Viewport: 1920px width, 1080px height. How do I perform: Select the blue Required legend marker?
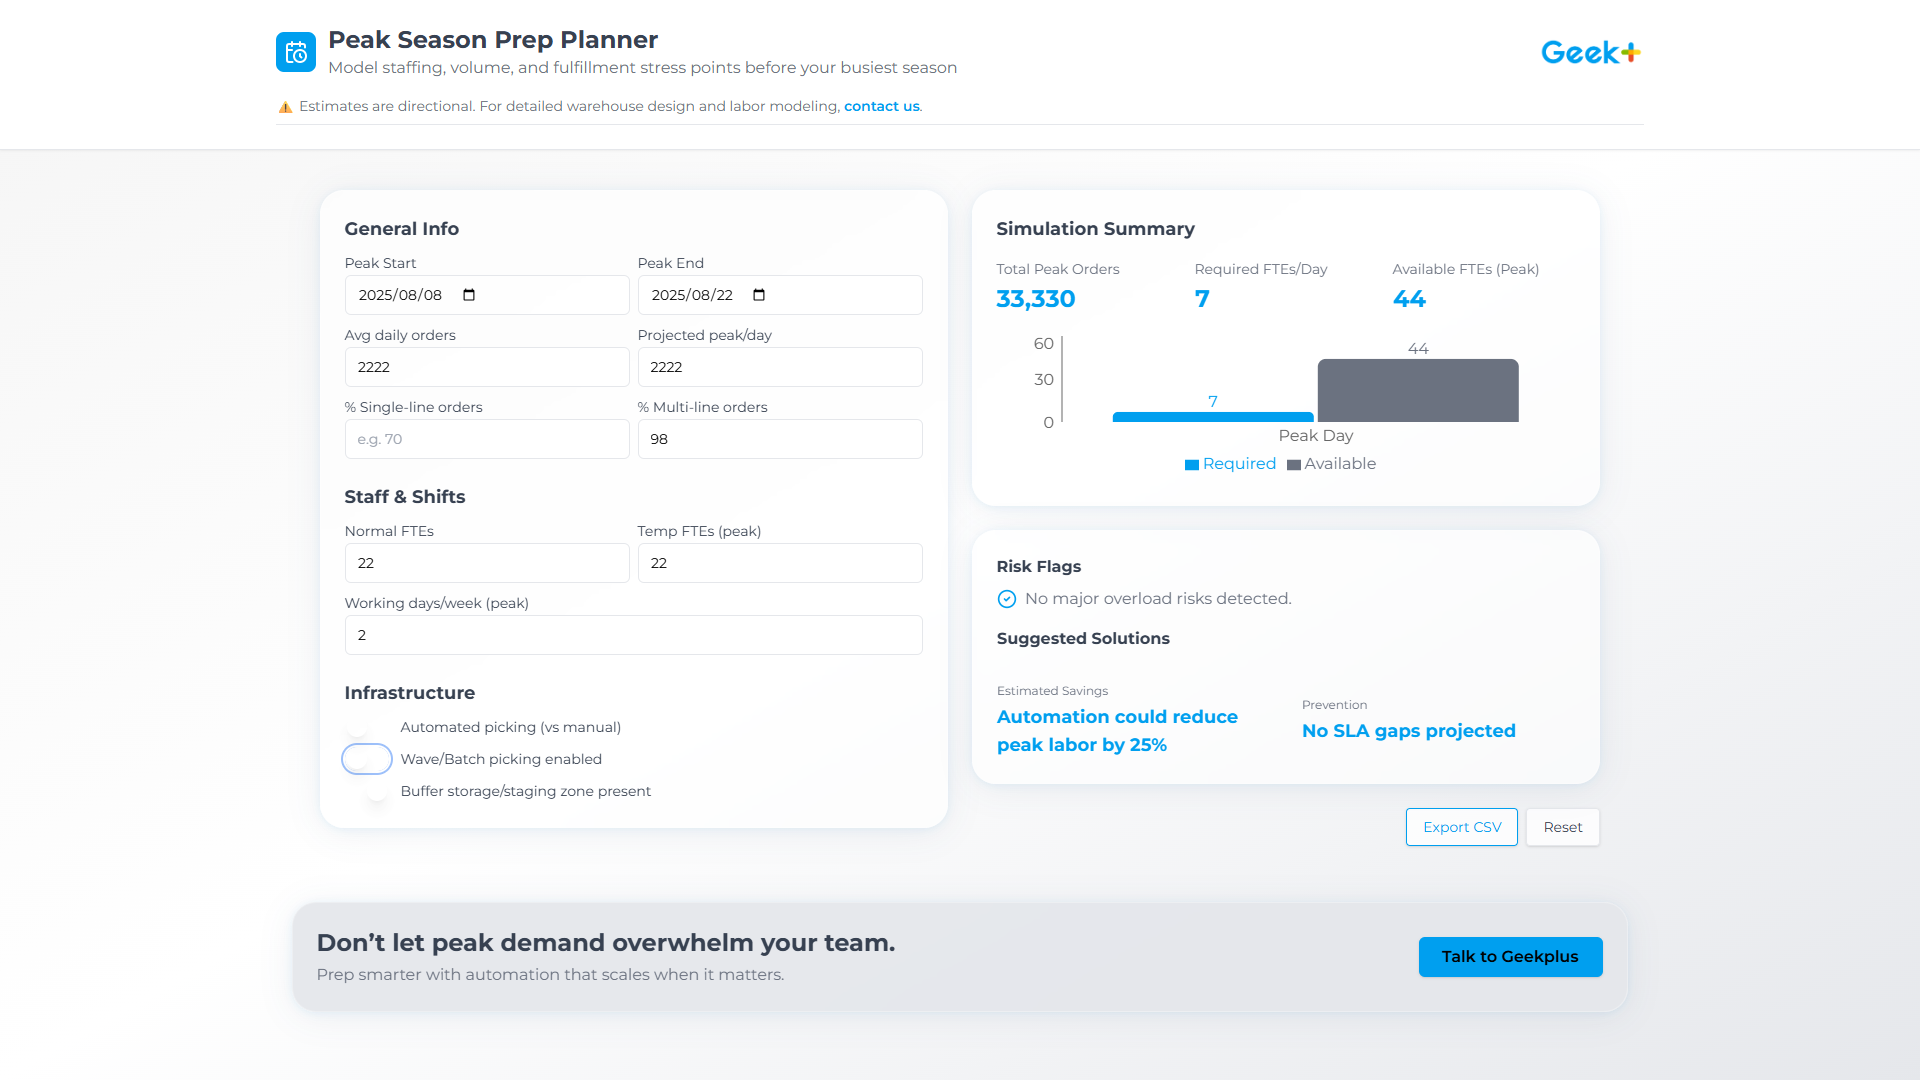pos(1191,464)
